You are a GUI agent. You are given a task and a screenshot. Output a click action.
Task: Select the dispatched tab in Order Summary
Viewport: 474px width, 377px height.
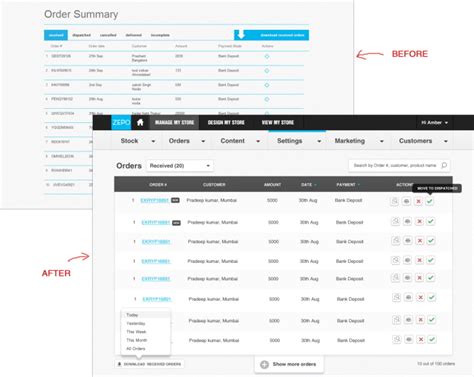(82, 35)
